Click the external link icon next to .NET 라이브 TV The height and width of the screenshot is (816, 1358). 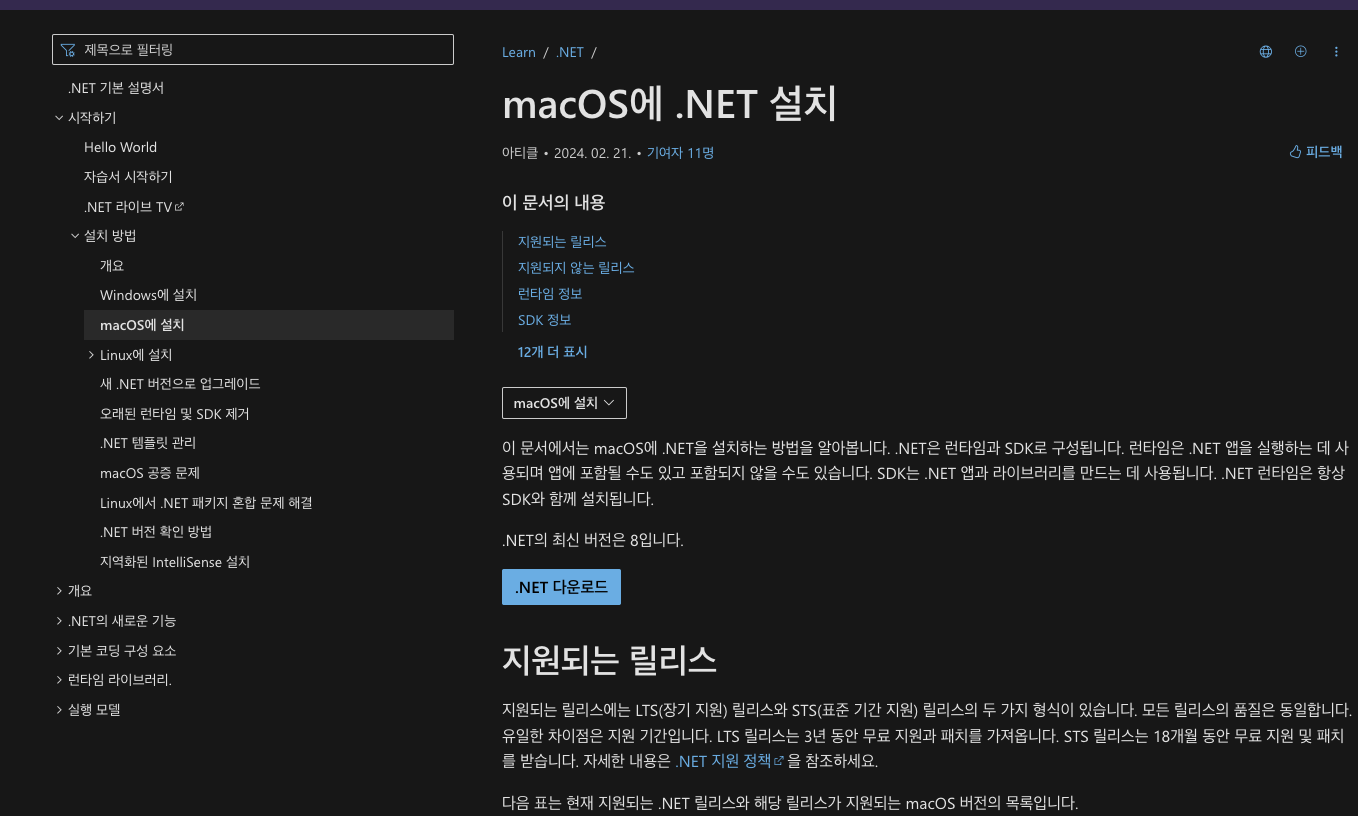180,206
